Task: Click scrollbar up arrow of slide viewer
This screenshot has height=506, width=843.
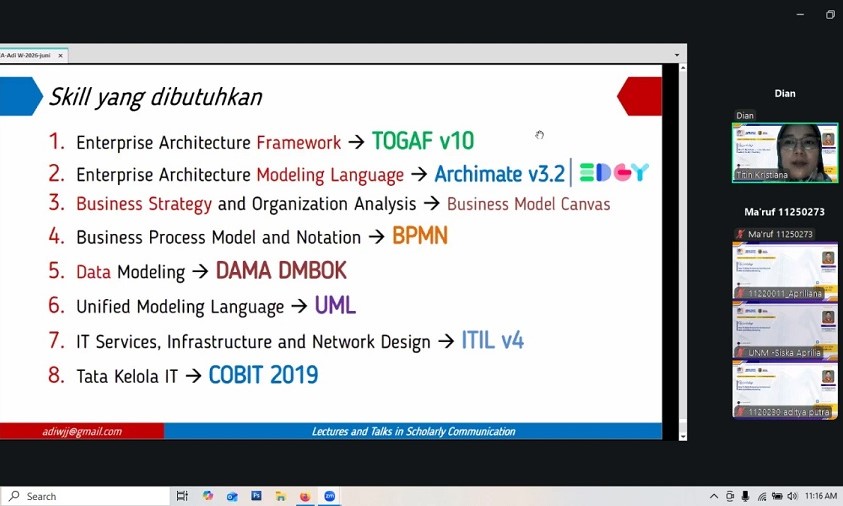Action: tap(683, 68)
